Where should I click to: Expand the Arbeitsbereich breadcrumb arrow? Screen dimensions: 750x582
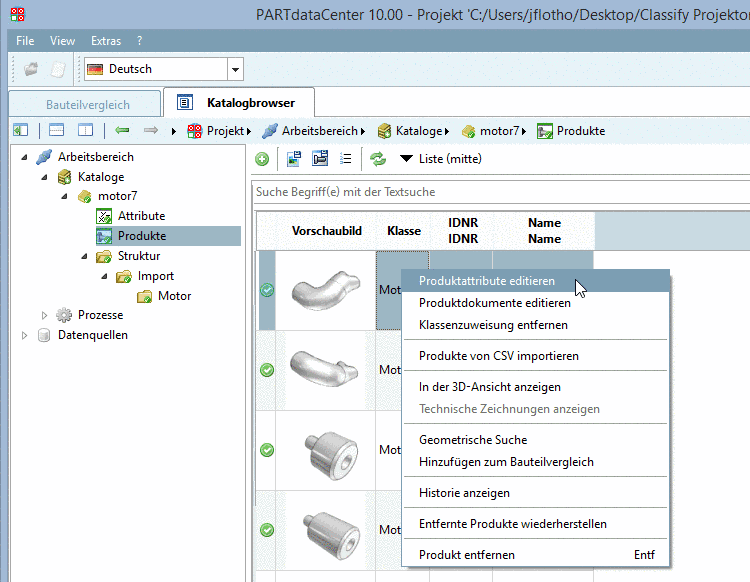363,132
